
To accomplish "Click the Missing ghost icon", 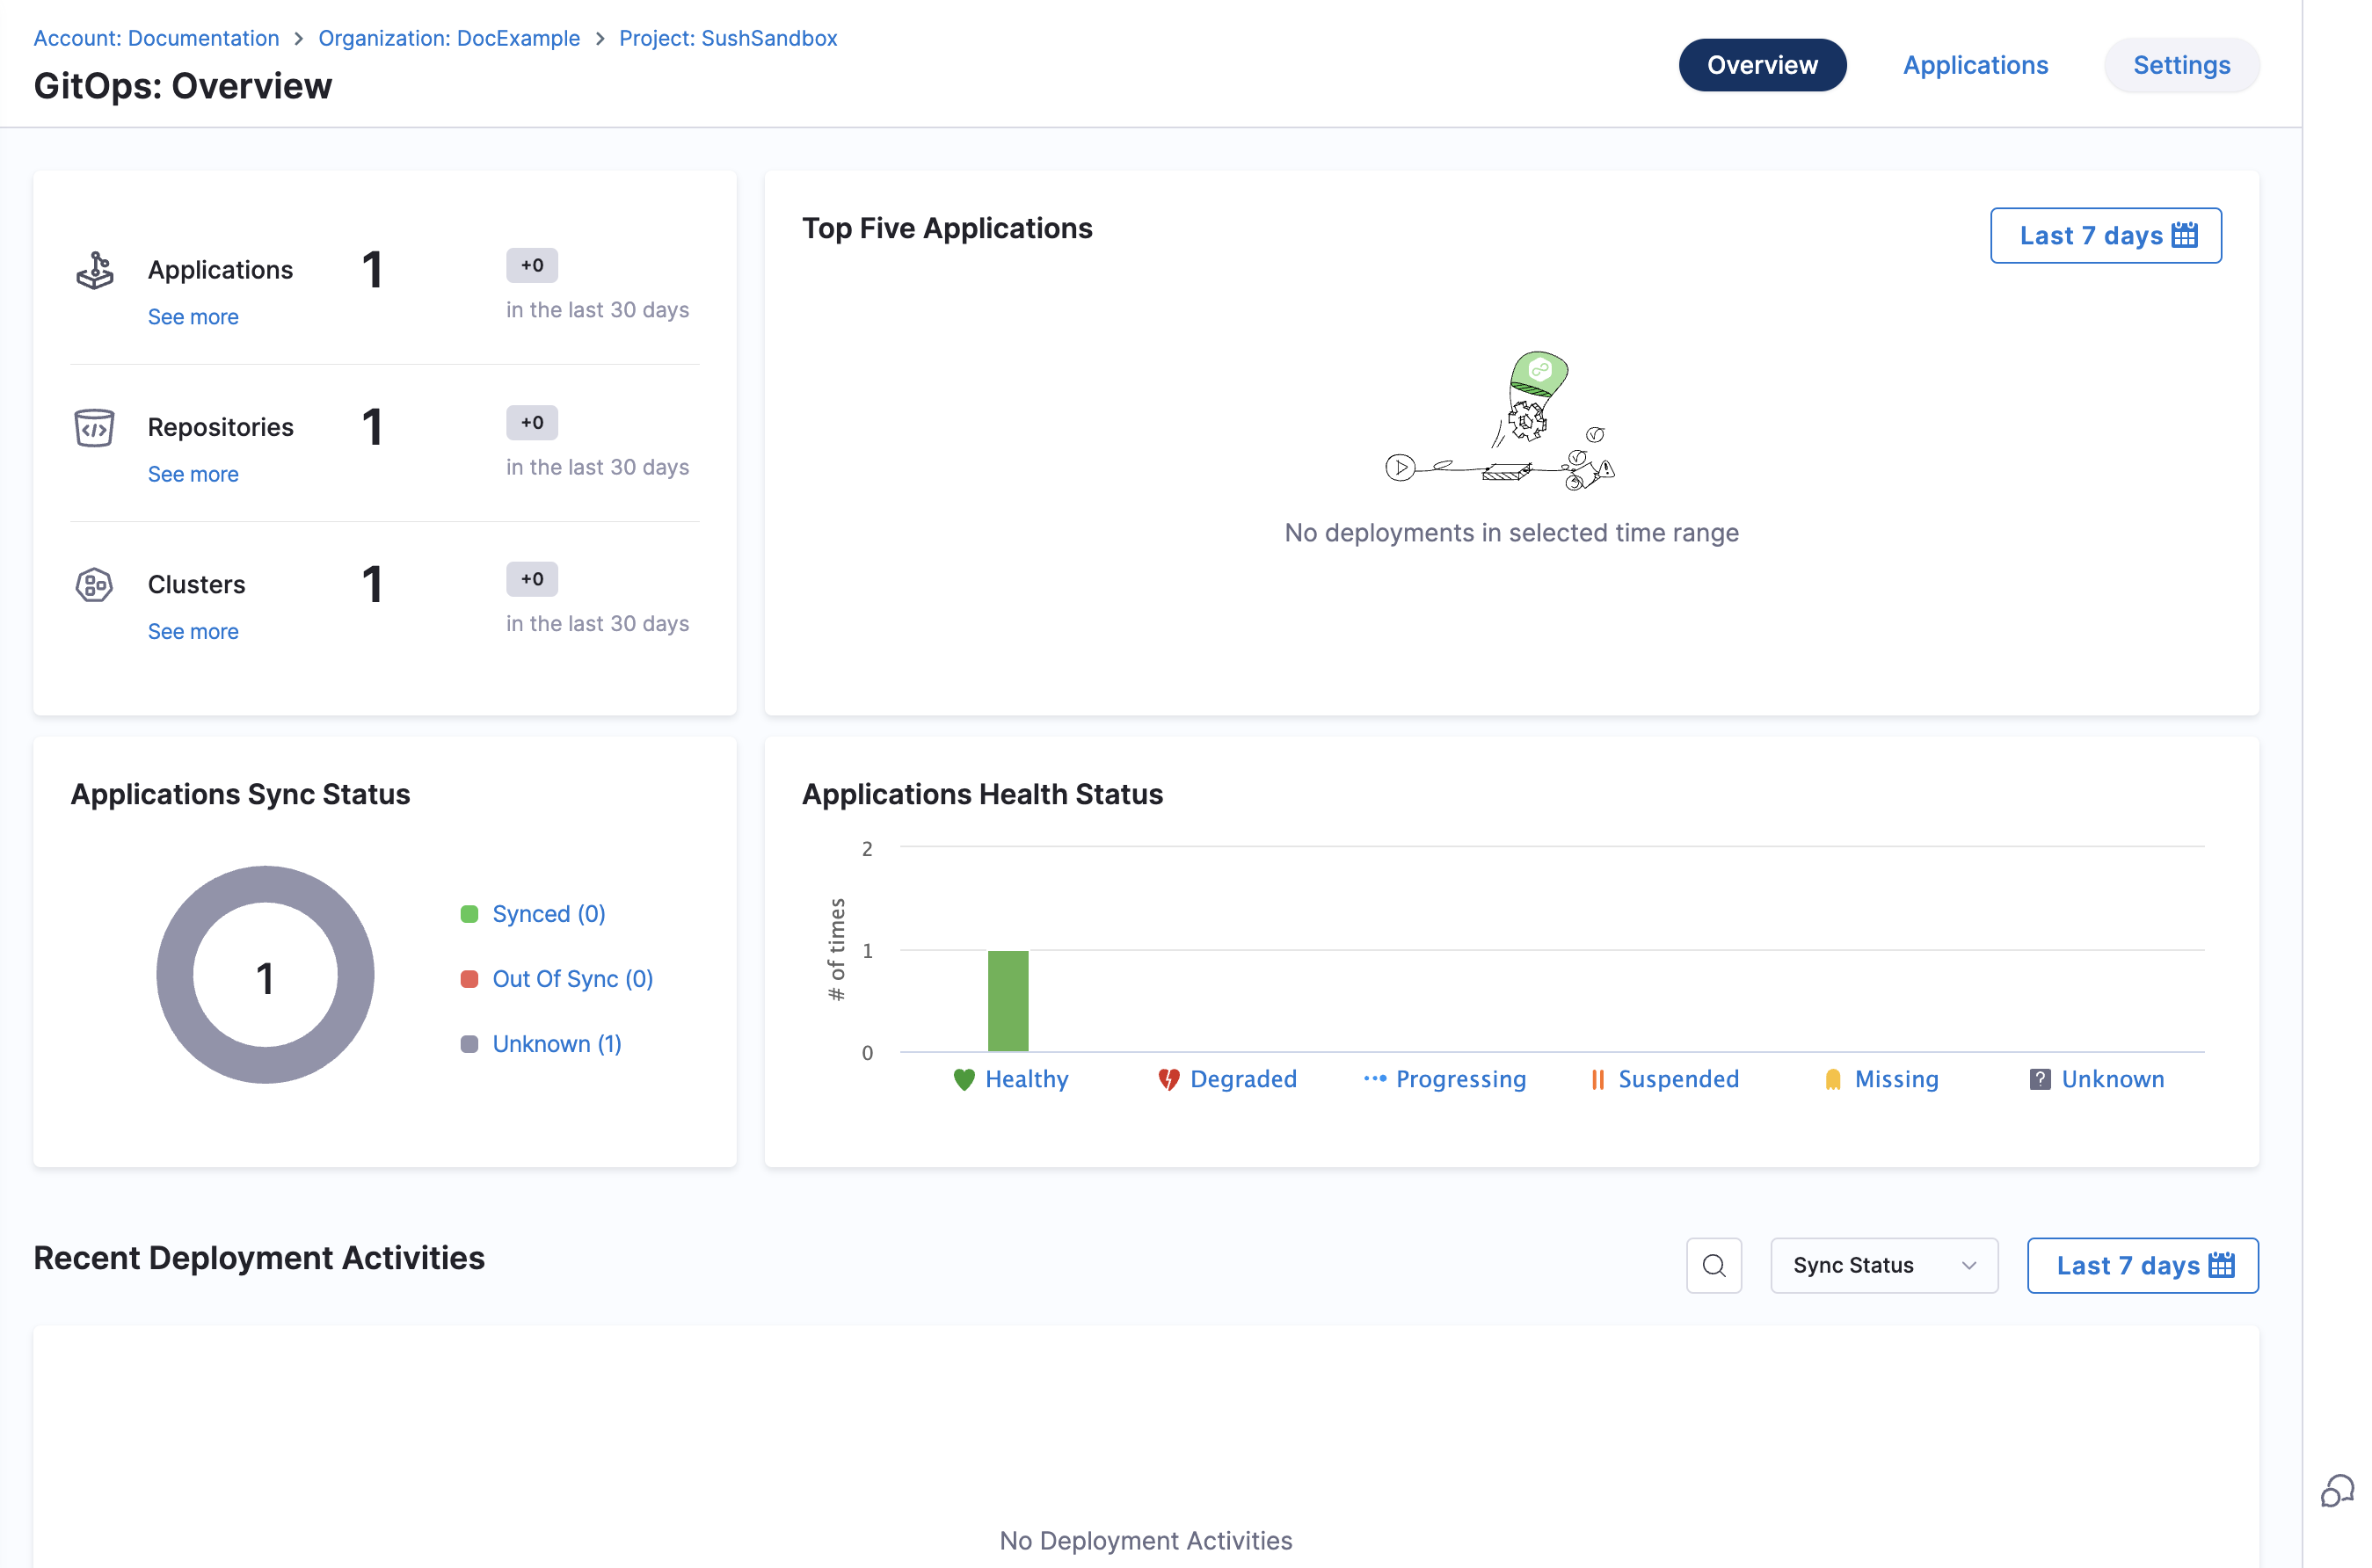I will (1833, 1079).
